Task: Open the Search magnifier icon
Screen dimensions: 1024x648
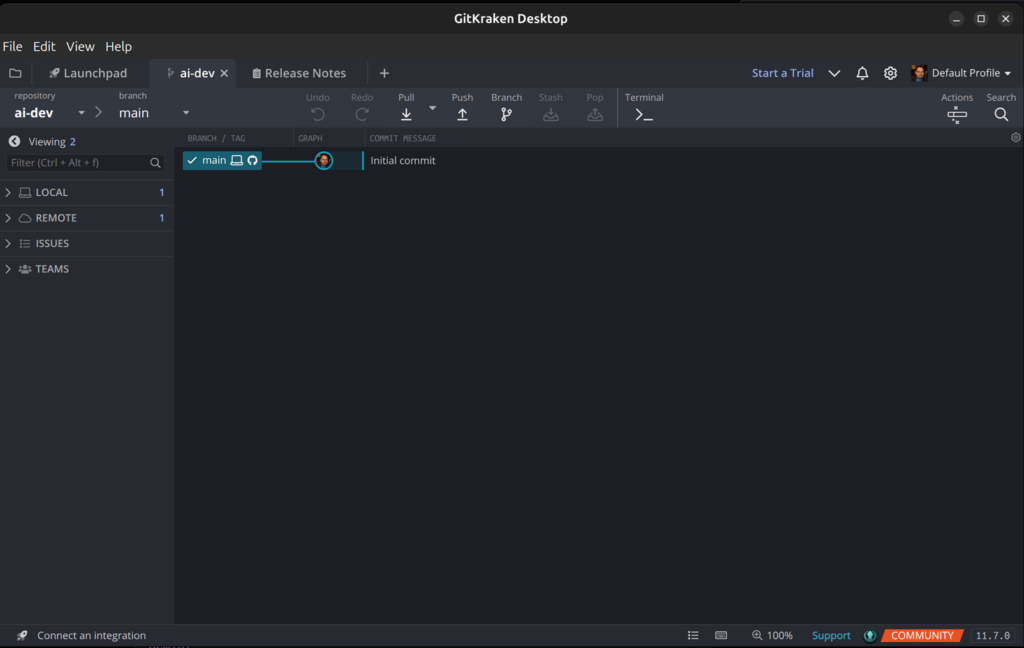Action: point(1001,114)
